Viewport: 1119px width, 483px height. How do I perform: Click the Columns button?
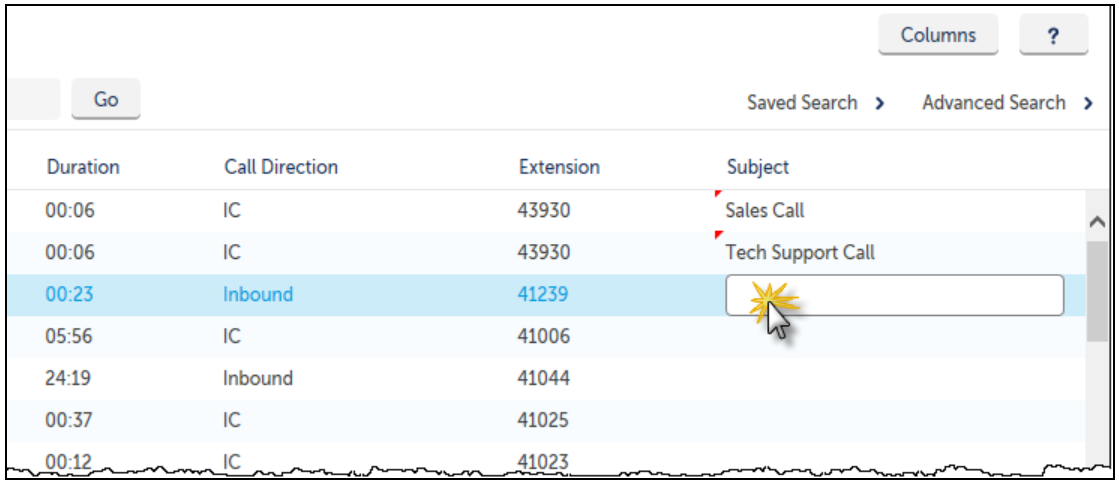pyautogui.click(x=938, y=35)
